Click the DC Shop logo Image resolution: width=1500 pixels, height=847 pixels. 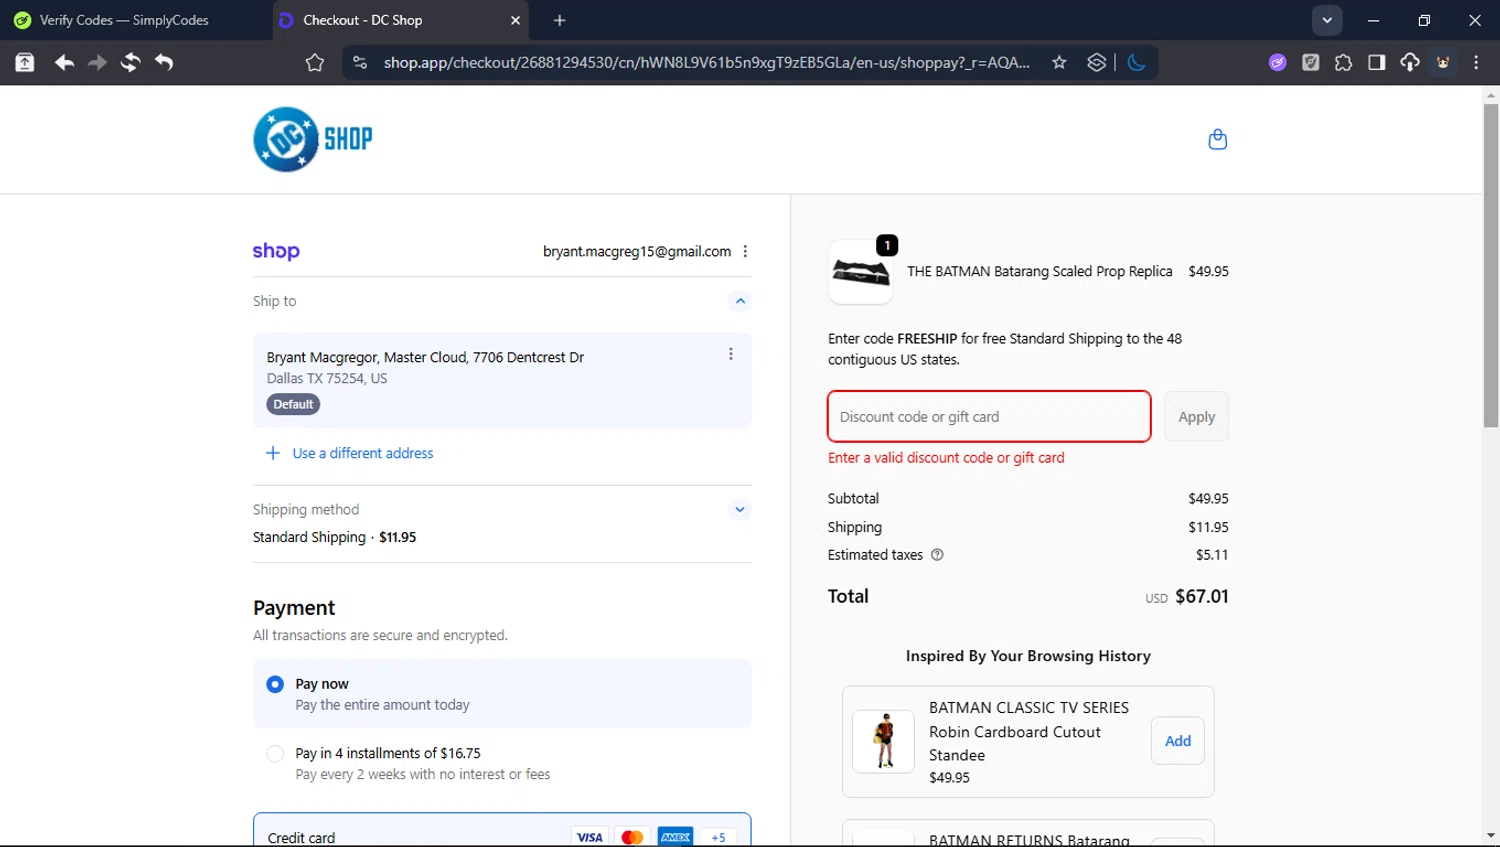(313, 139)
